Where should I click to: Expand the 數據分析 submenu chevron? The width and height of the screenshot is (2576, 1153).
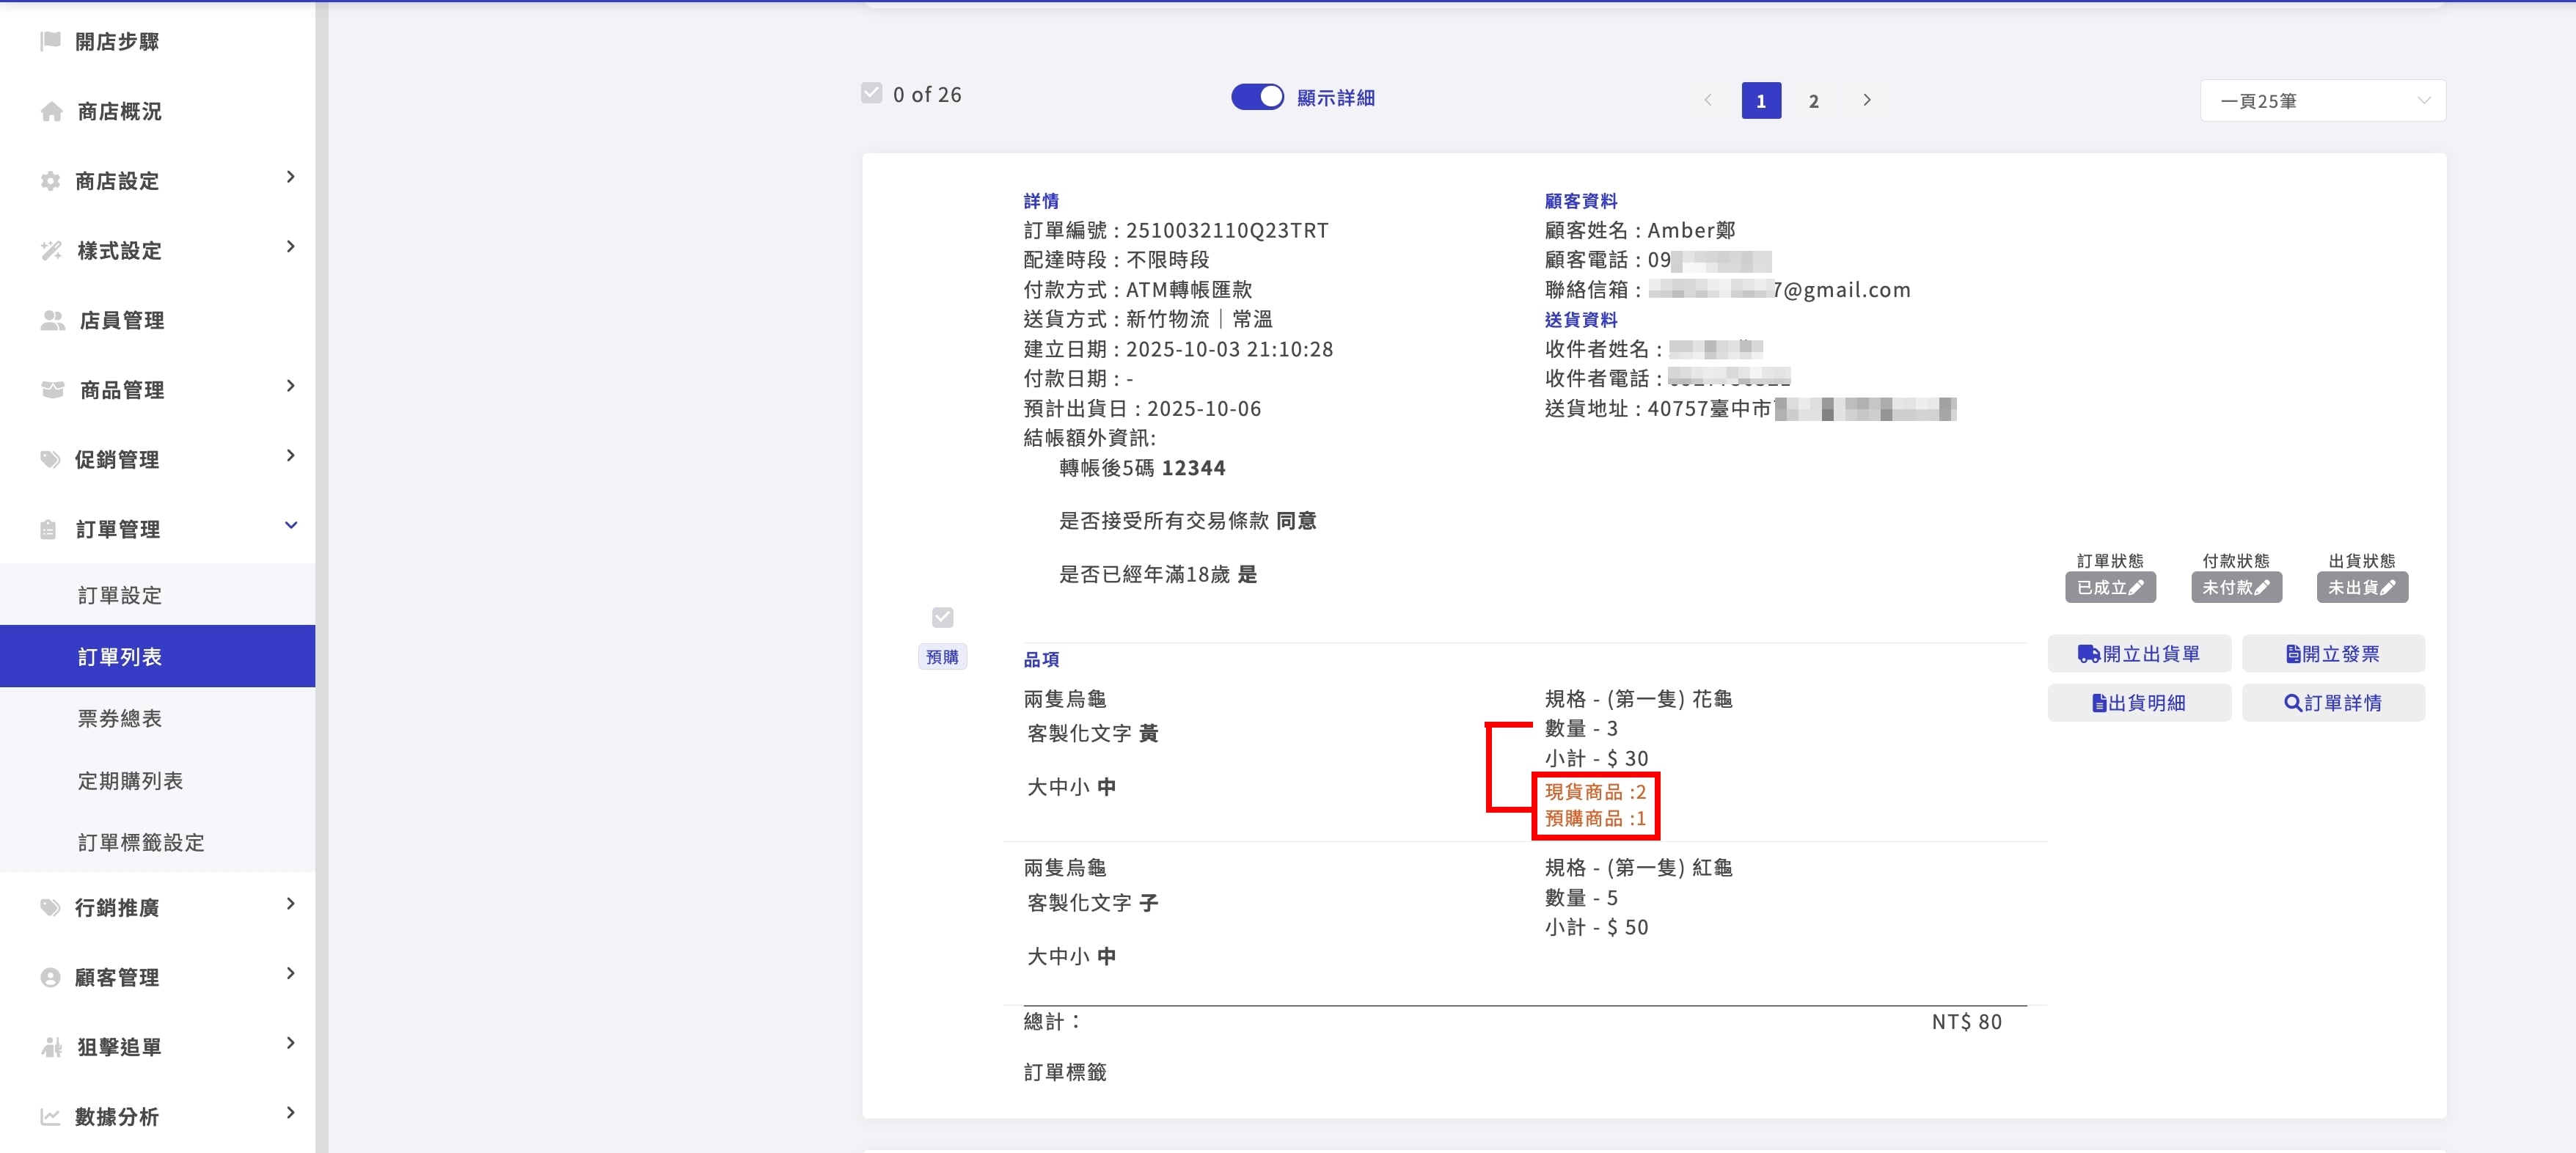point(291,1113)
